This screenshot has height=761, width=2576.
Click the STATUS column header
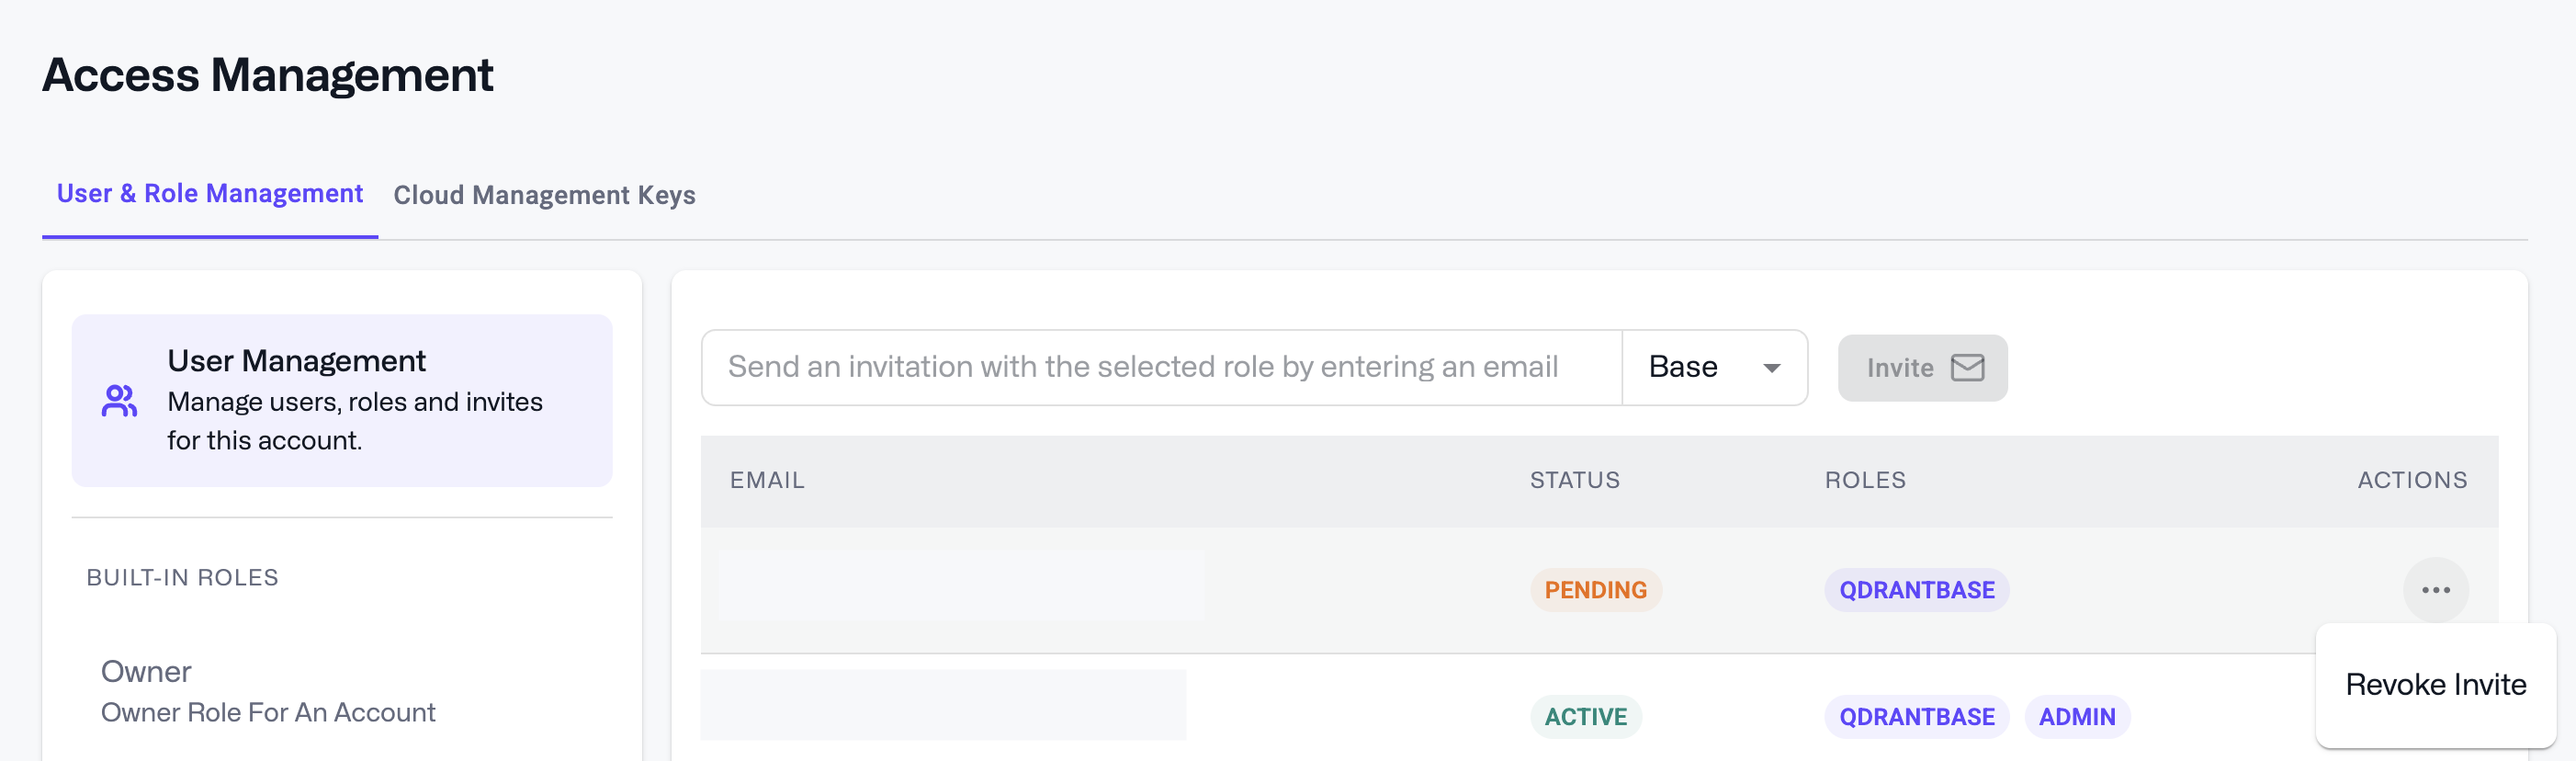(1574, 480)
